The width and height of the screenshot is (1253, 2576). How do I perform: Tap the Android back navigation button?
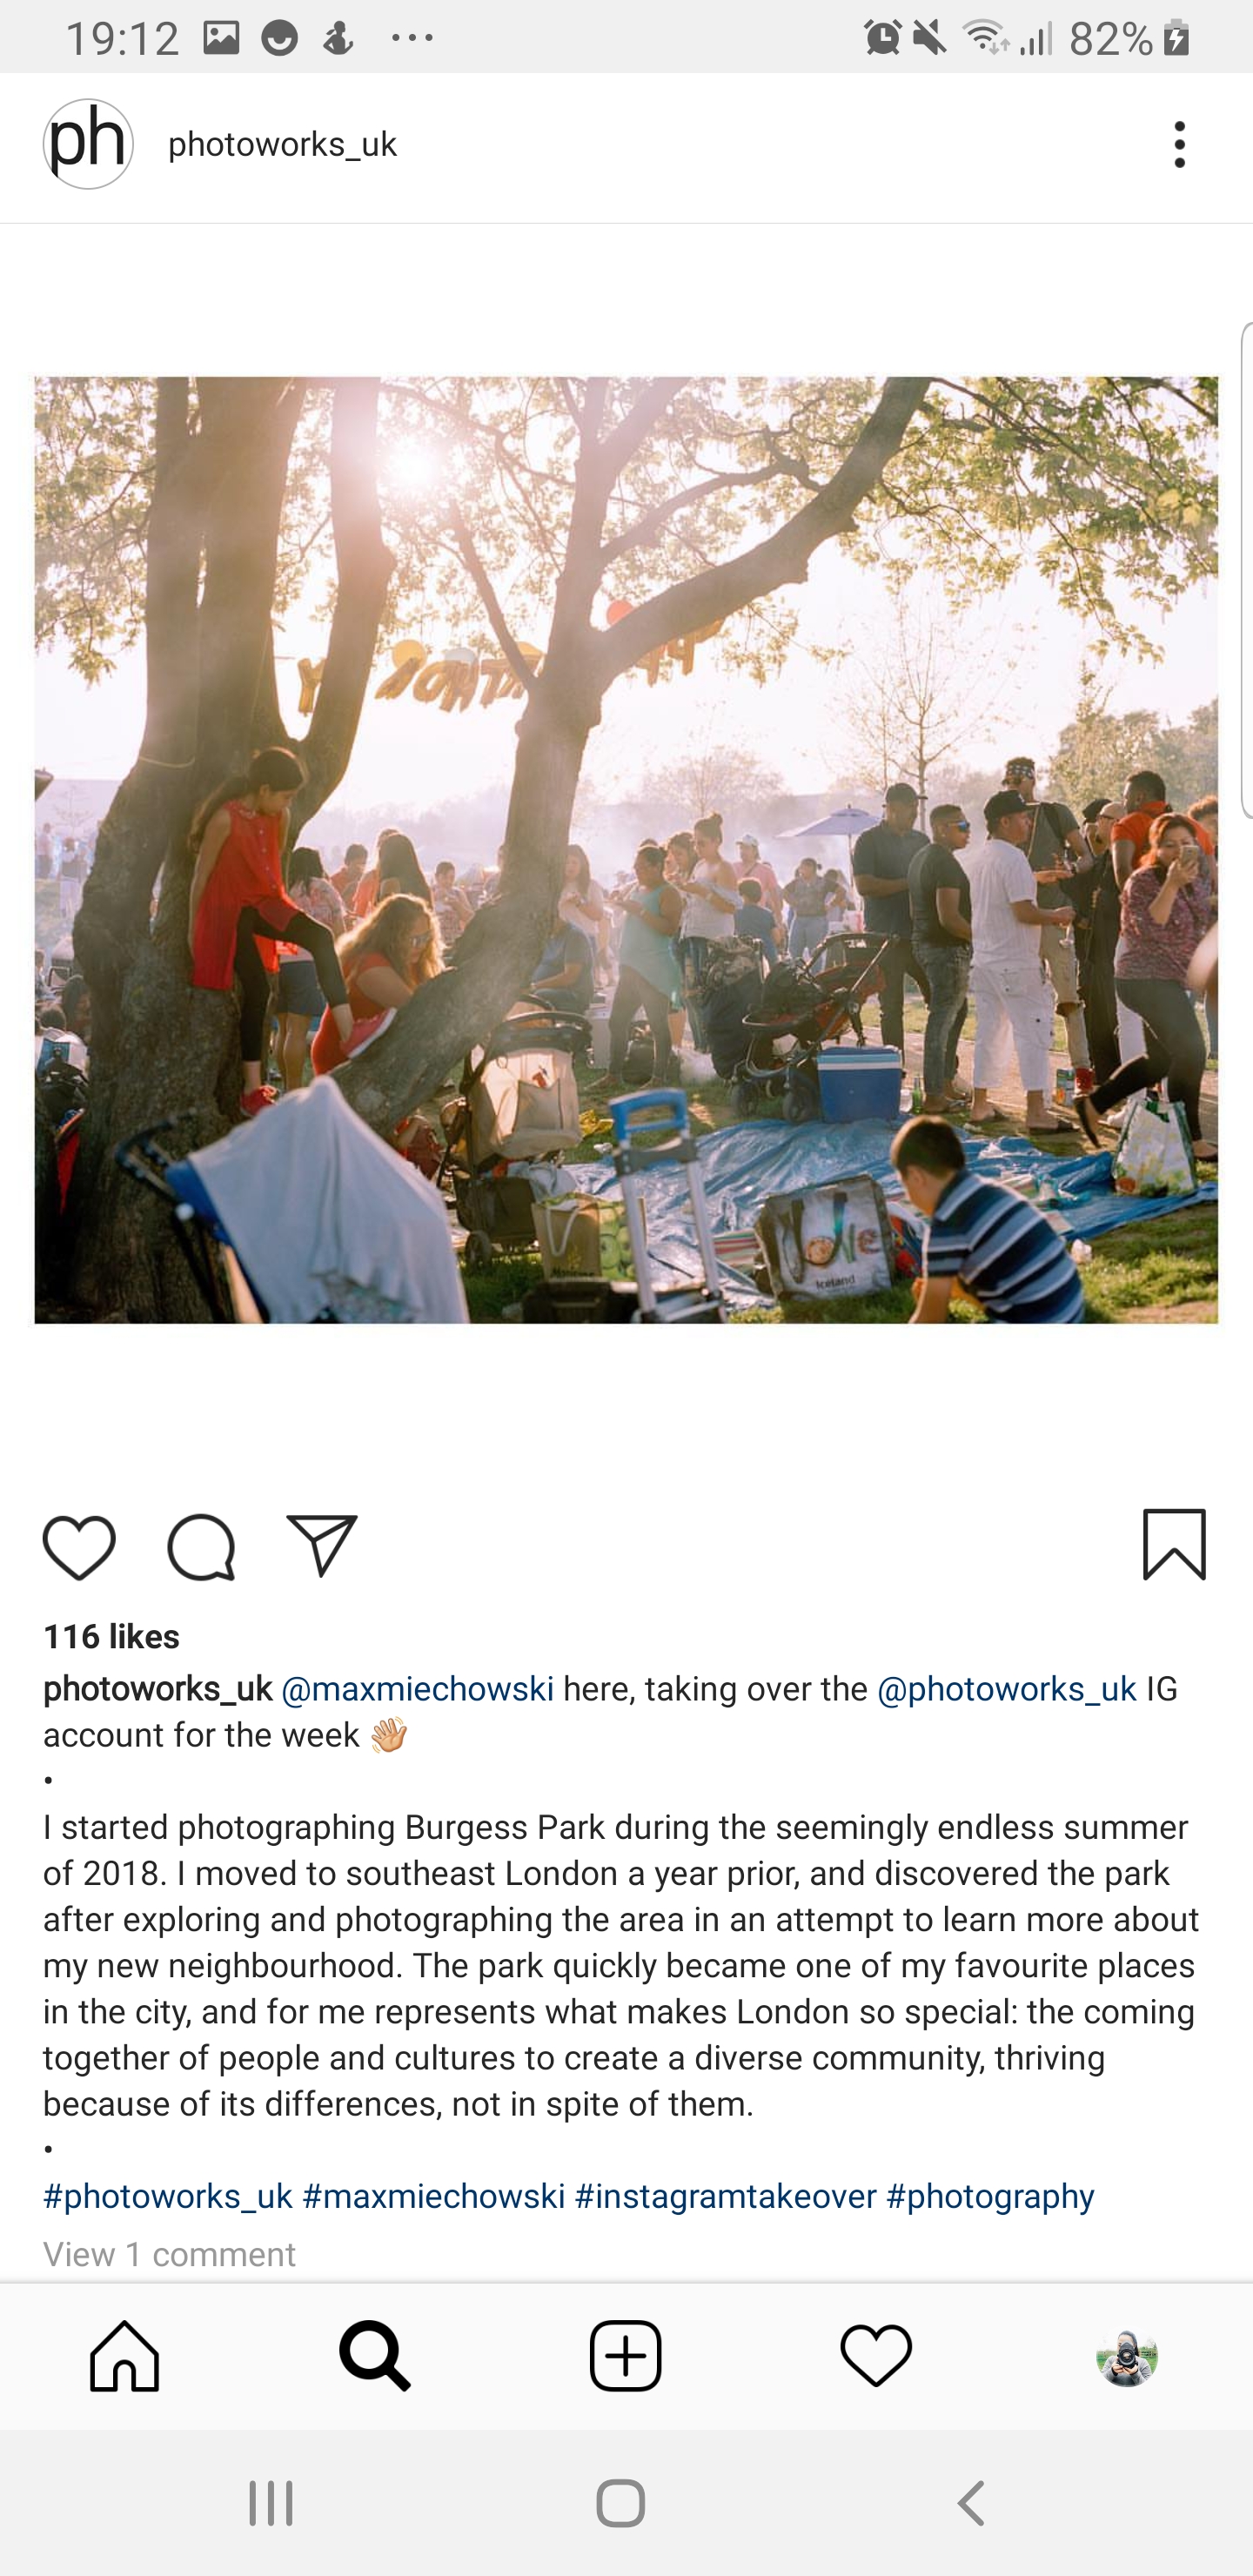click(971, 2503)
